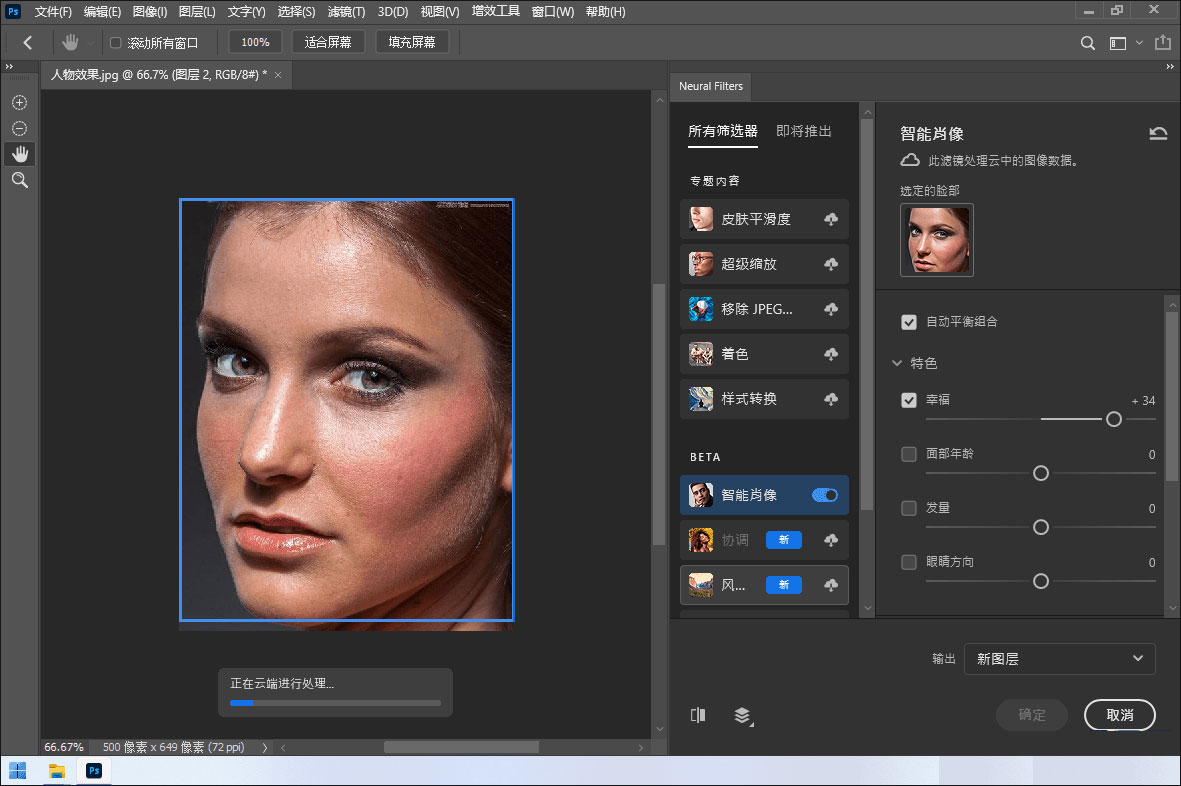The image size is (1181, 786).
Task: Select the zoom in tool
Action: pyautogui.click(x=19, y=103)
